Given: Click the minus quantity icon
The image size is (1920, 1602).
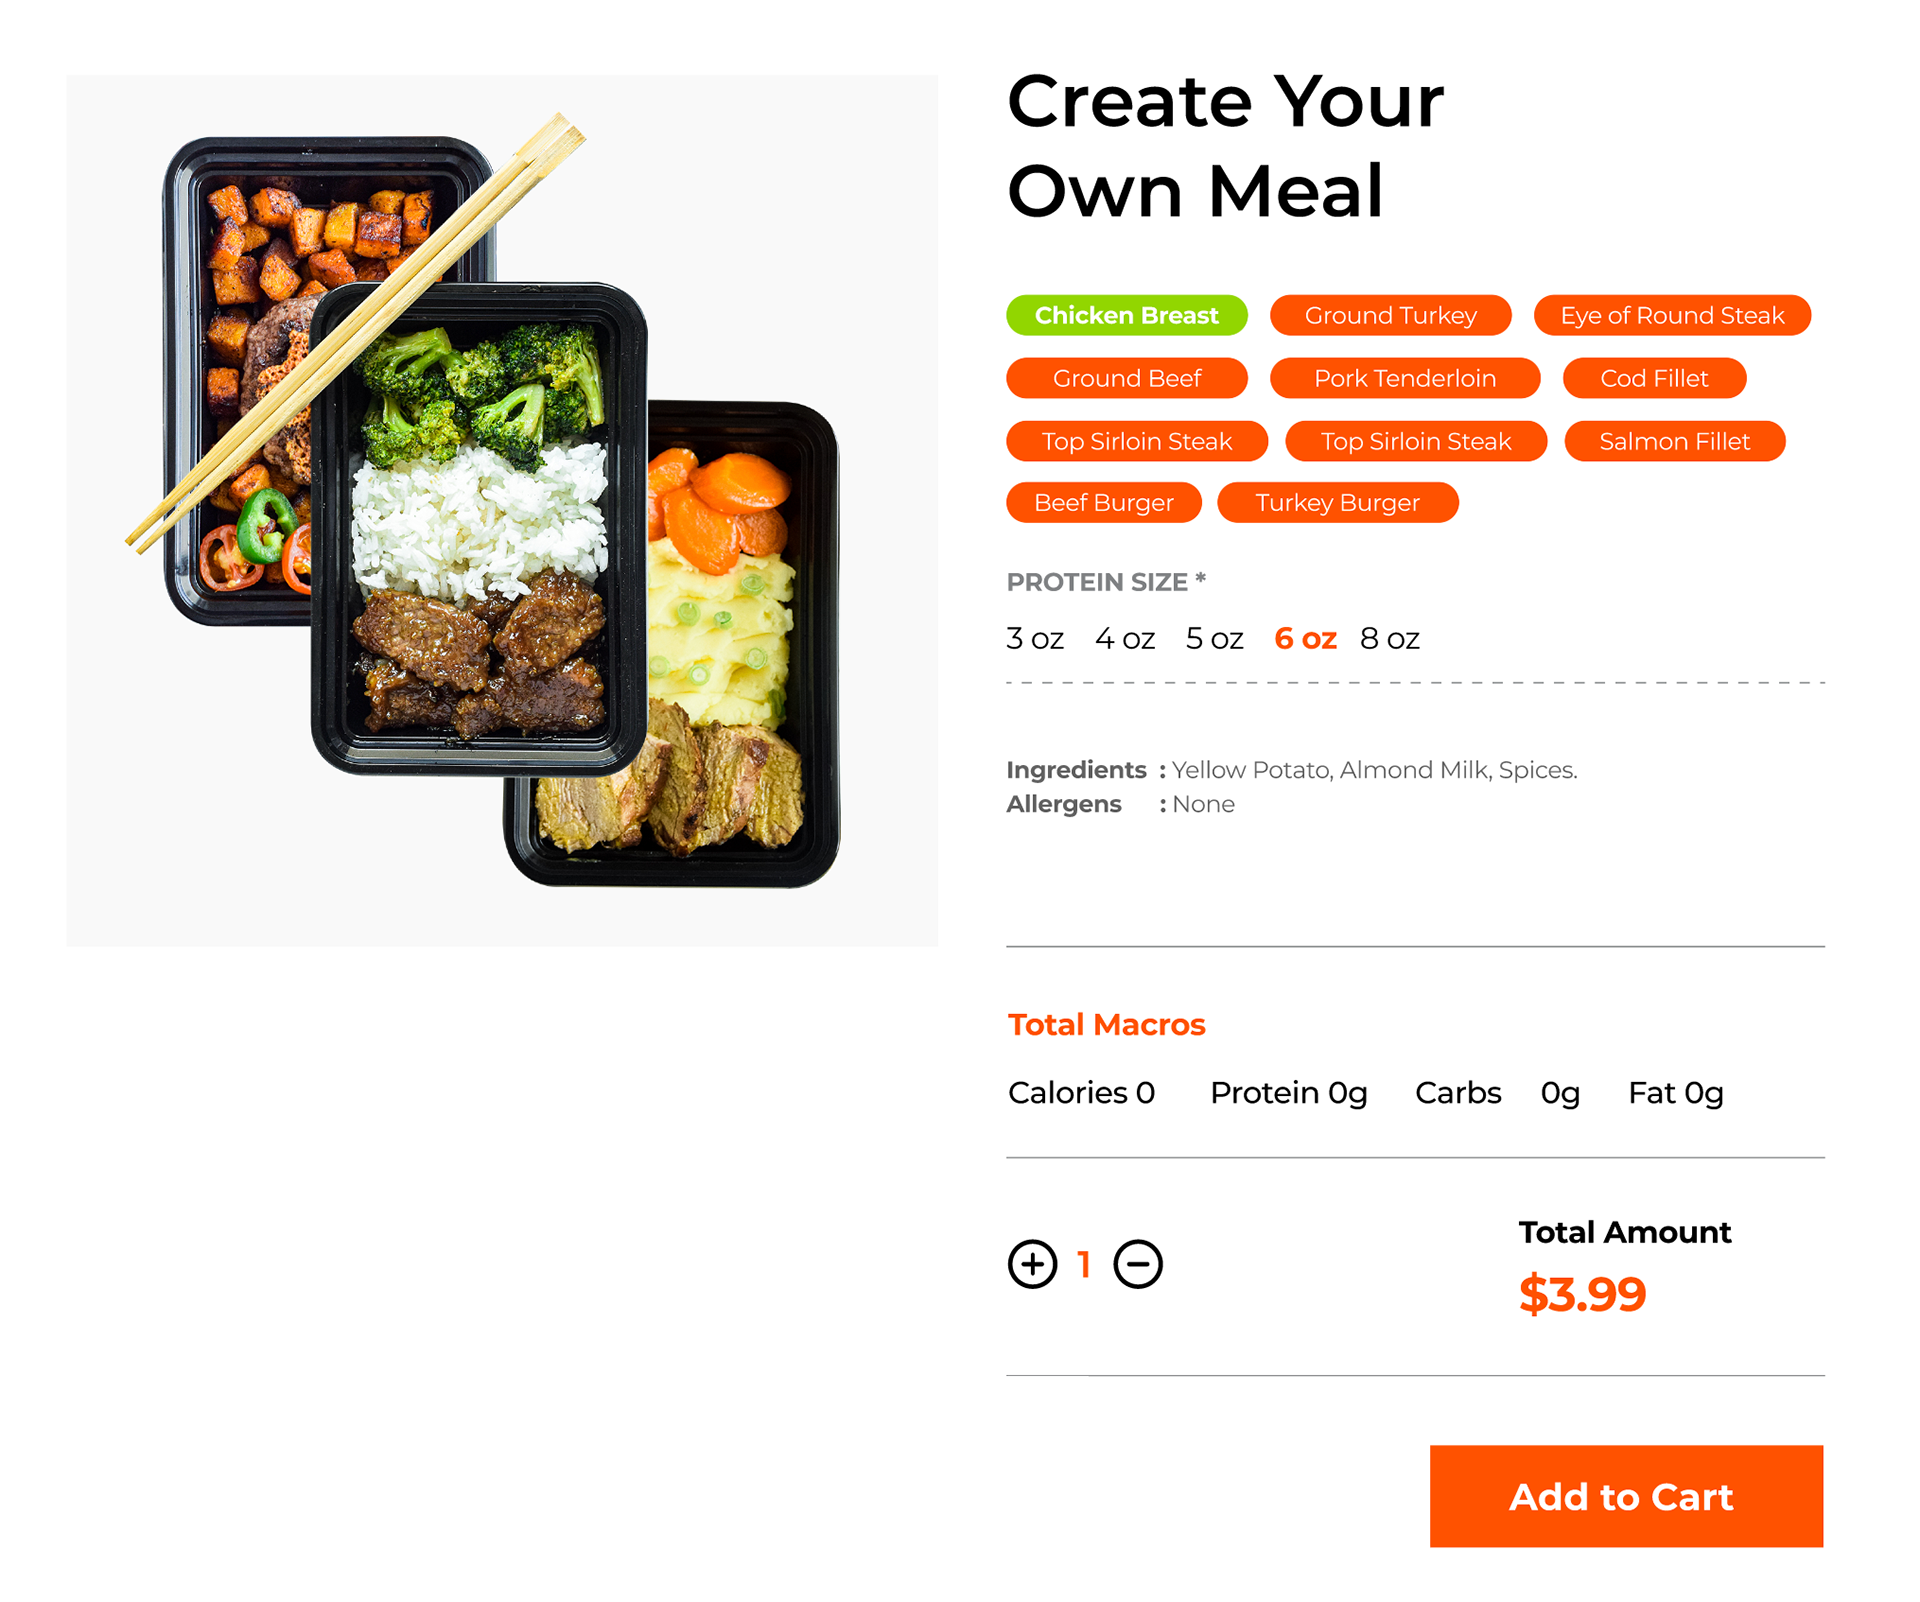Looking at the screenshot, I should [1138, 1264].
